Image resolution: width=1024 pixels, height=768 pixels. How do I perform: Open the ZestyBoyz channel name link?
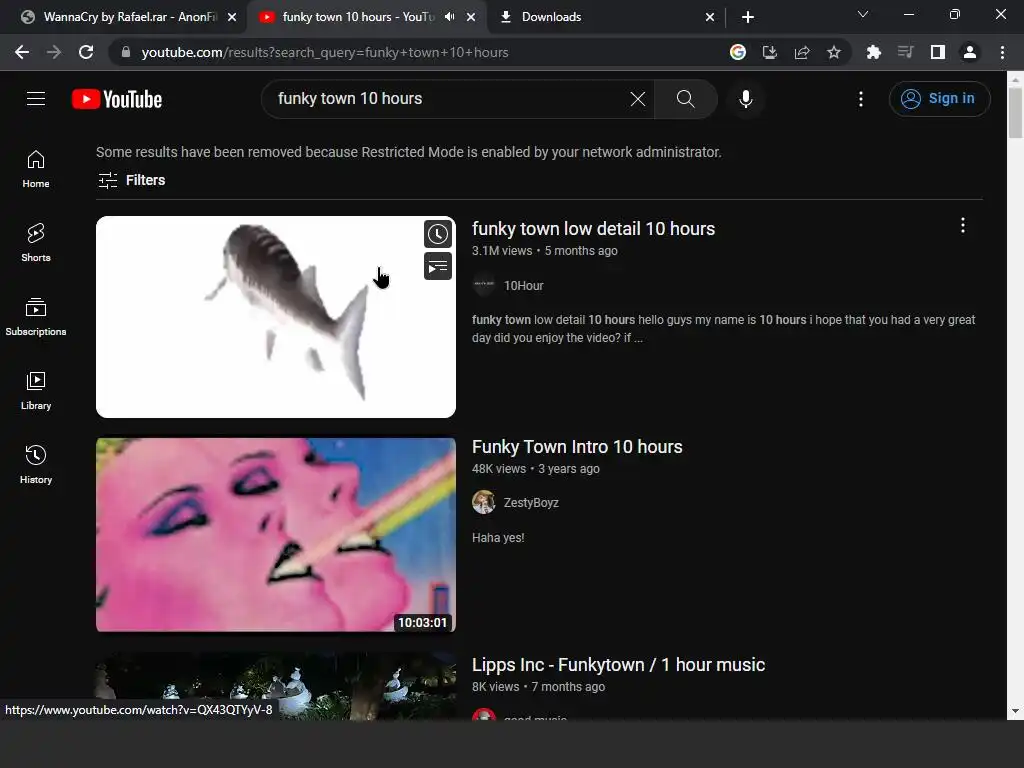[x=531, y=503]
